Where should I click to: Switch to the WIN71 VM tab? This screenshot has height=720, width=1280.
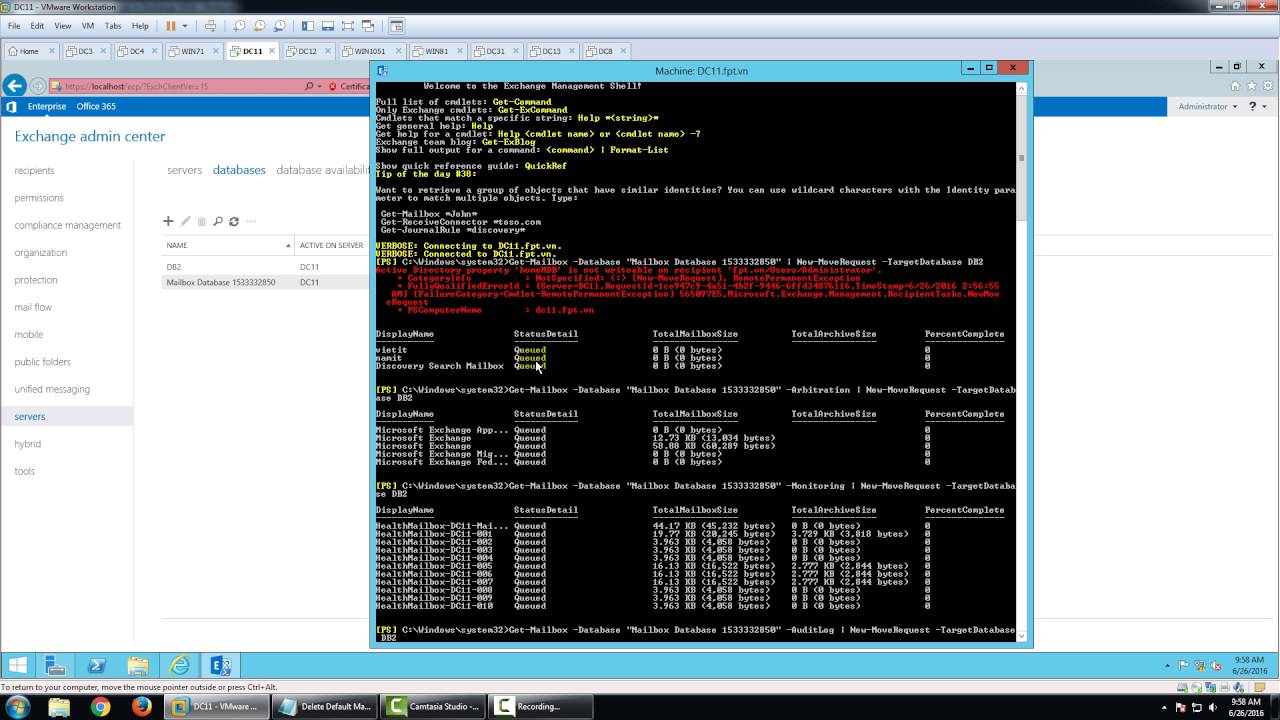click(x=192, y=51)
